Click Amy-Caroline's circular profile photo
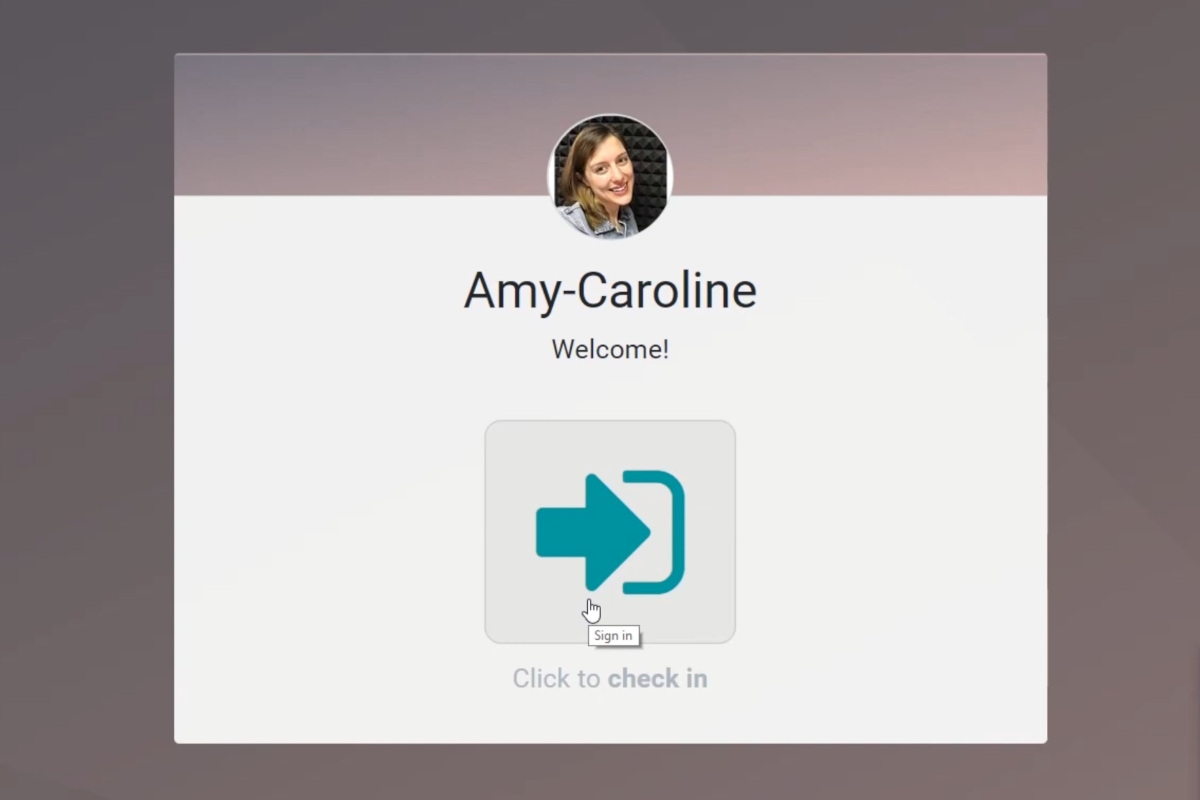Viewport: 1200px width, 800px height. coord(610,176)
